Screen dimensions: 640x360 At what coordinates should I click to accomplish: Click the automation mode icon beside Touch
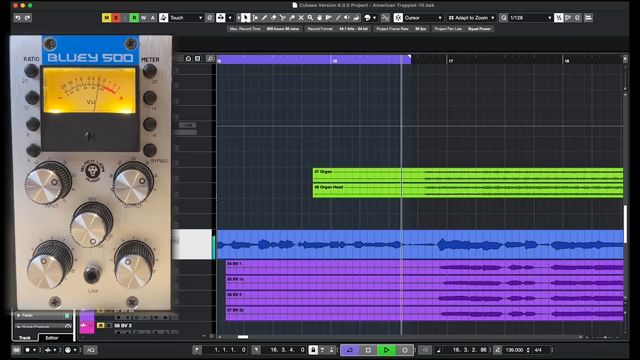[164, 18]
